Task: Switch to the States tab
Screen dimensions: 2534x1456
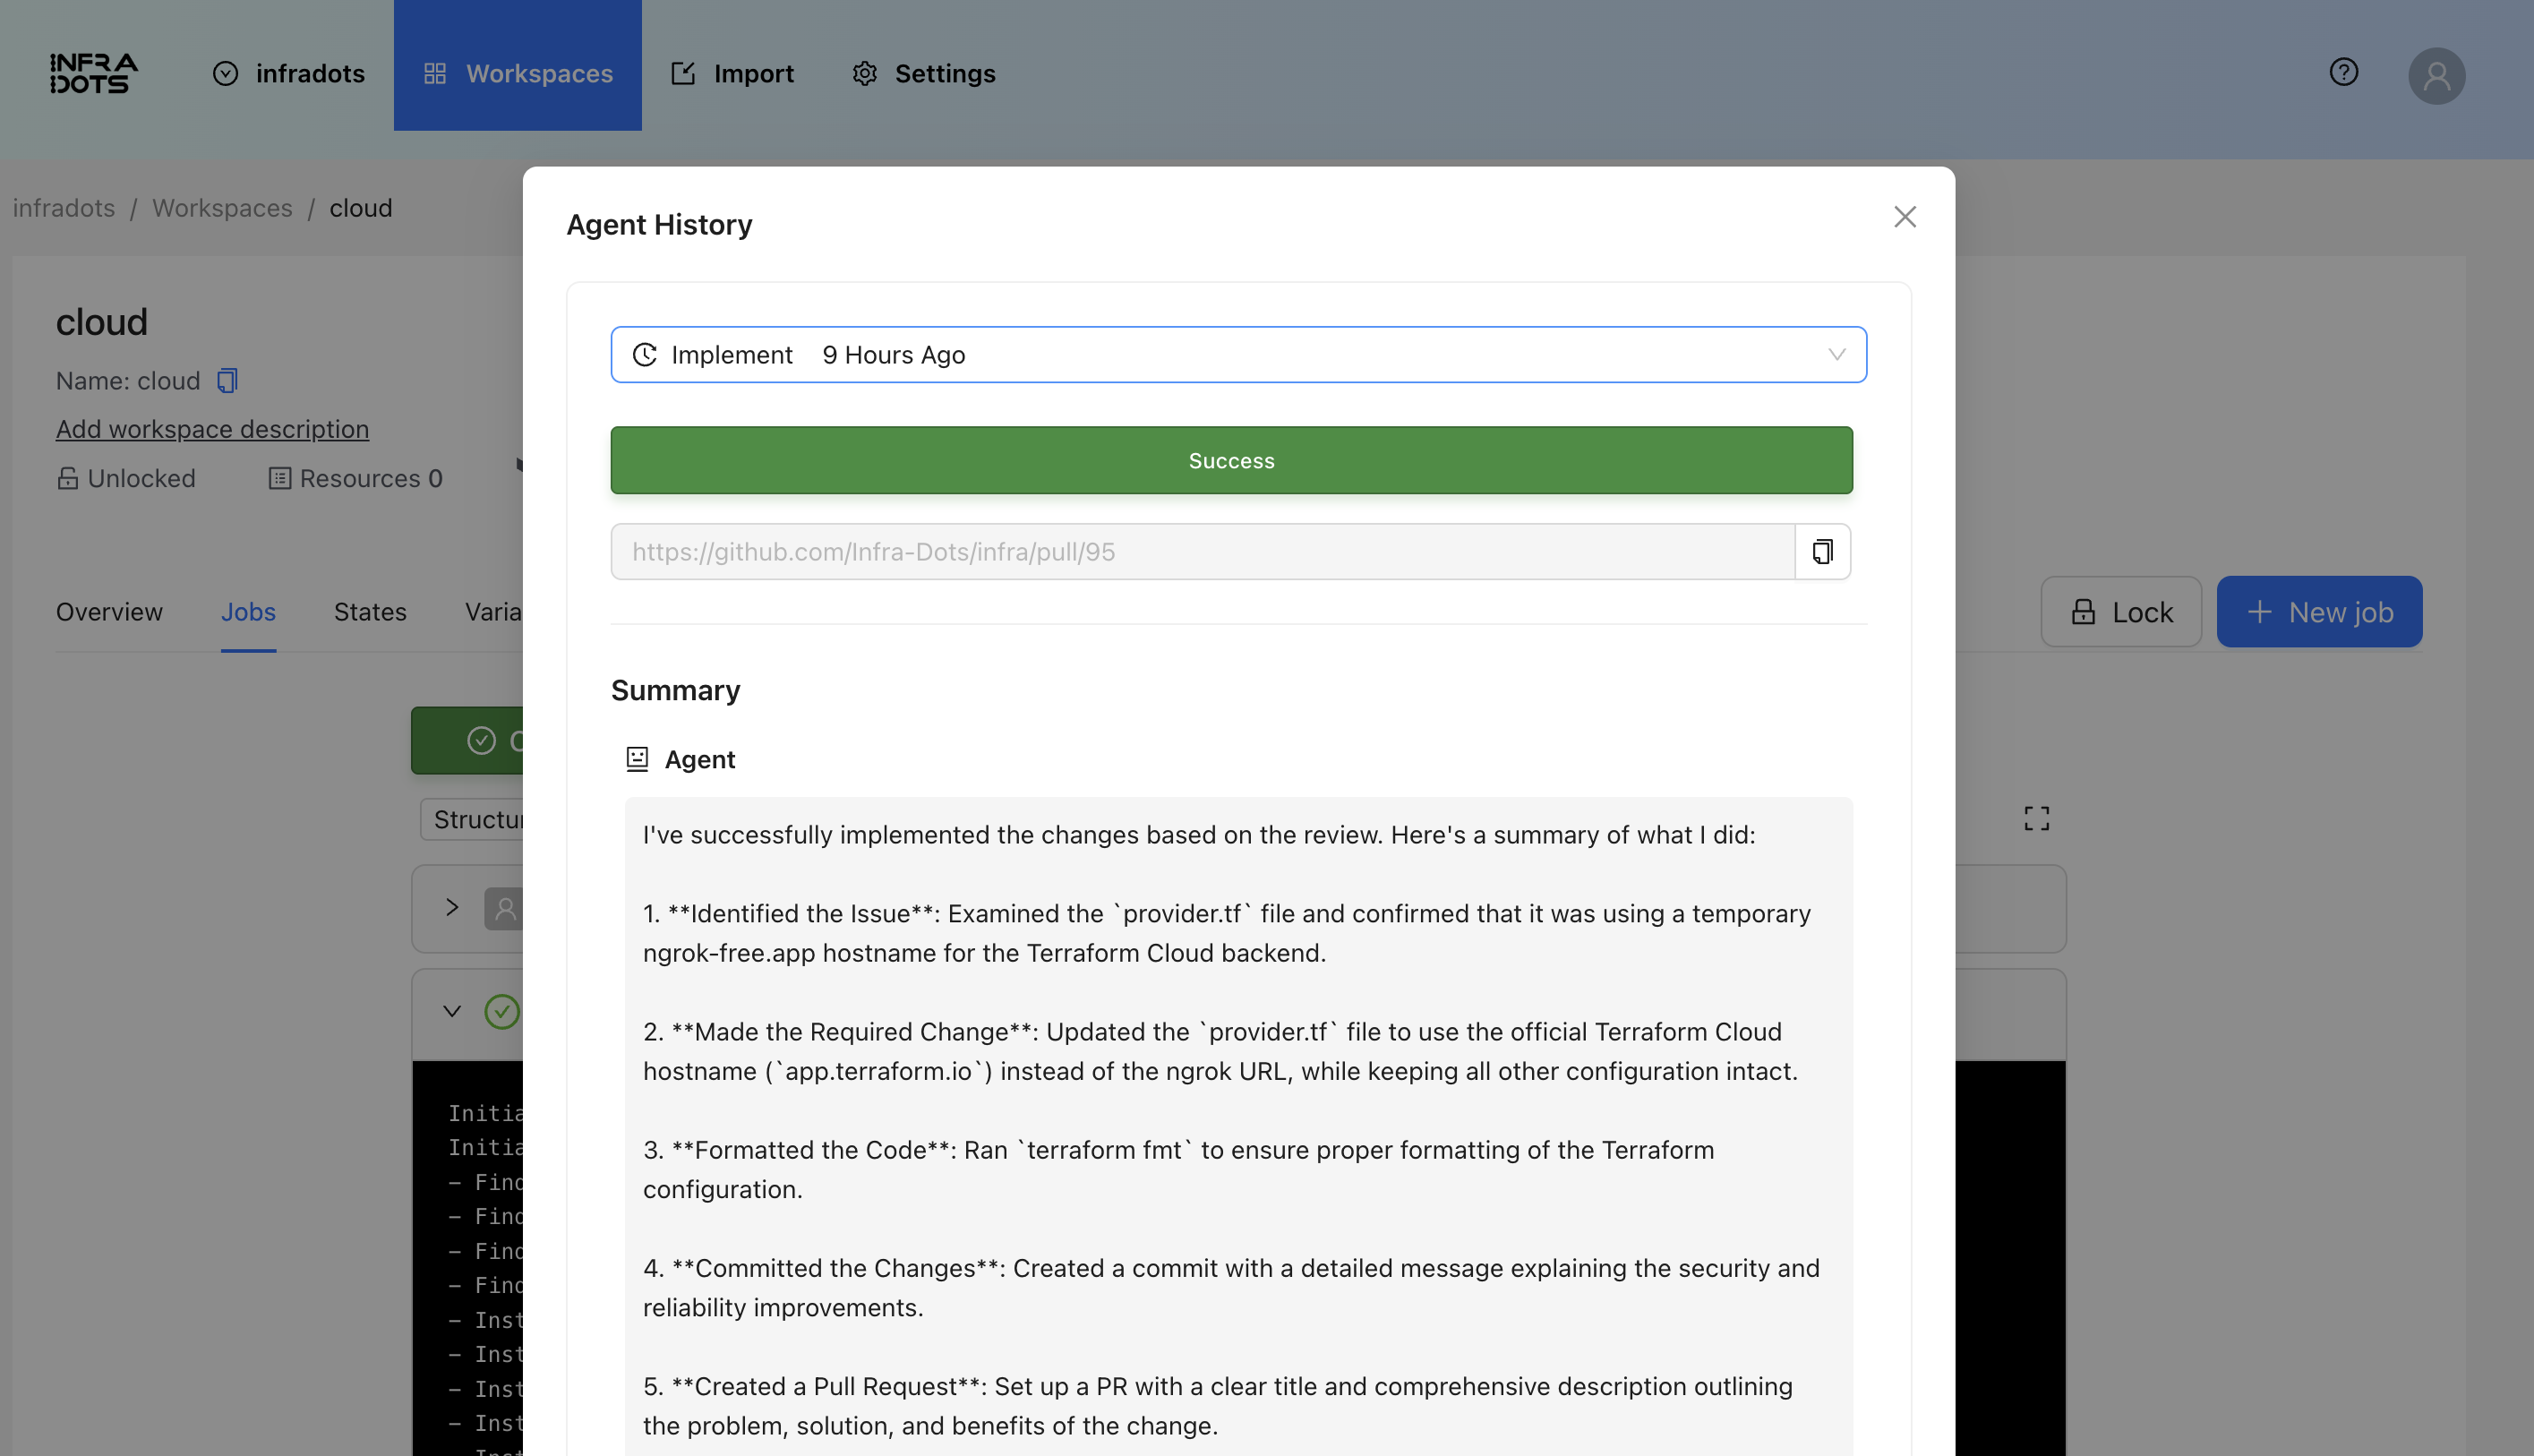Action: (x=370, y=612)
